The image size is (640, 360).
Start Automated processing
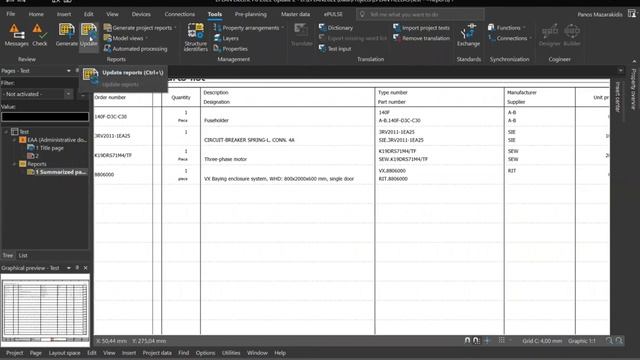click(x=136, y=49)
